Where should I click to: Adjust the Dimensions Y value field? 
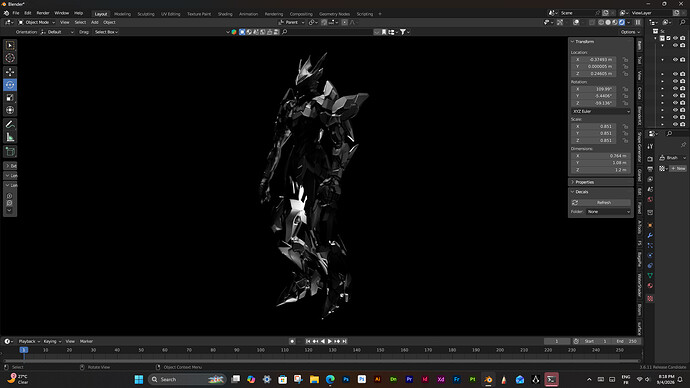pos(601,163)
